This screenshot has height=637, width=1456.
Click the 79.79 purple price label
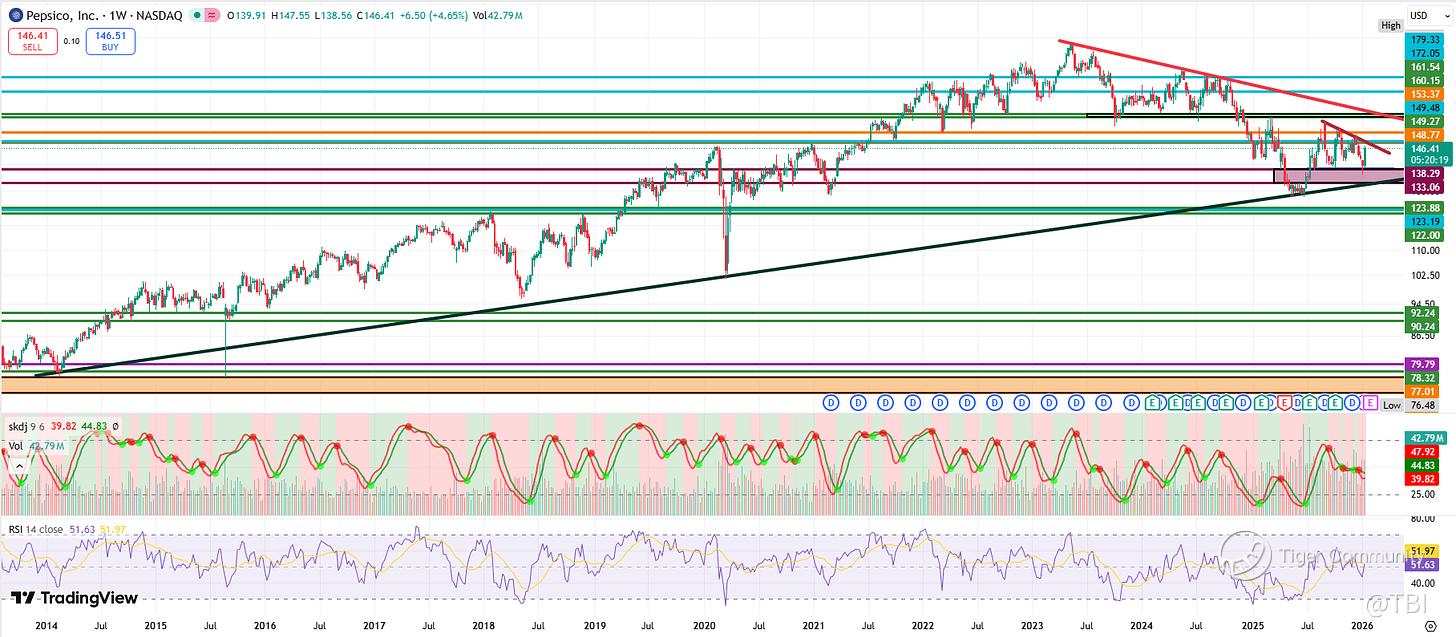tap(1424, 364)
